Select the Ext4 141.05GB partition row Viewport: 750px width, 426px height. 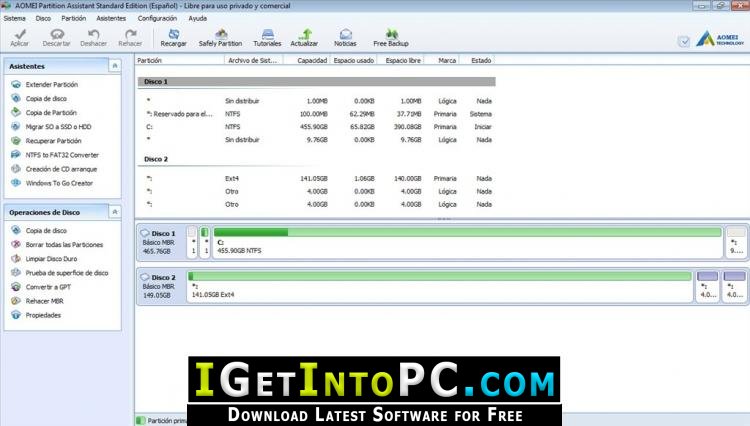click(316, 178)
